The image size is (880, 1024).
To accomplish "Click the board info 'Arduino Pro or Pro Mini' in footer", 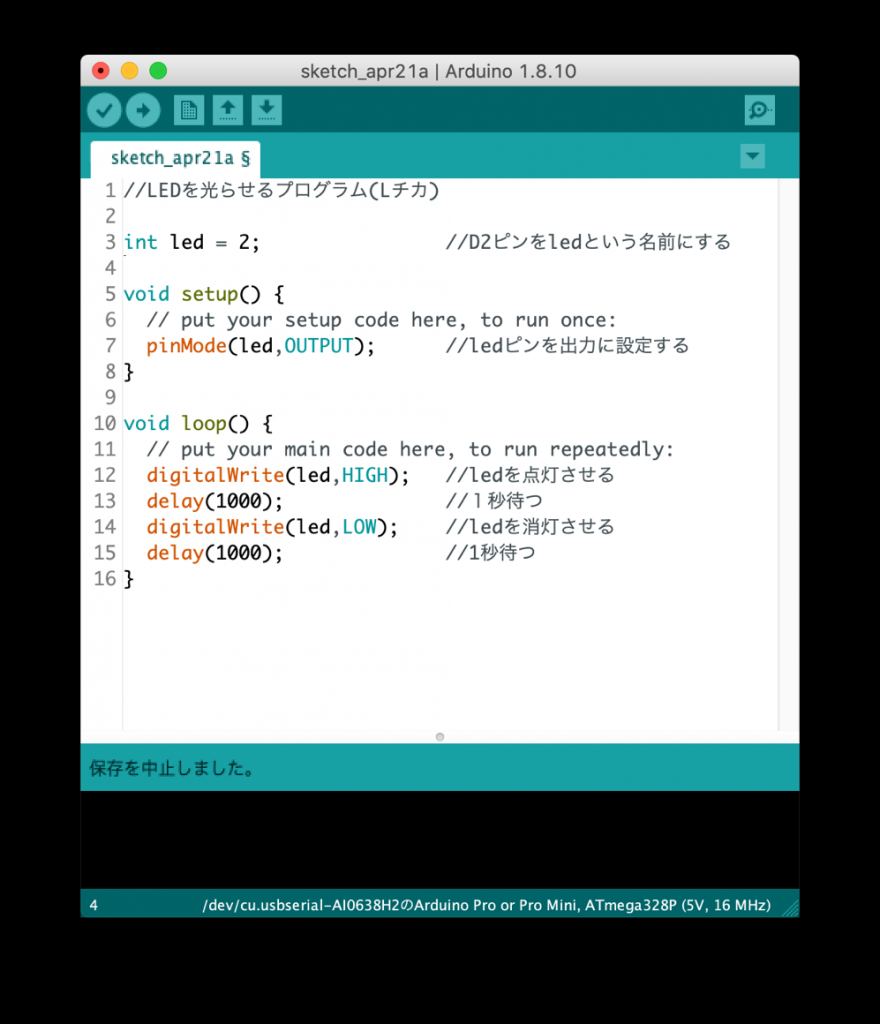I will (x=496, y=905).
